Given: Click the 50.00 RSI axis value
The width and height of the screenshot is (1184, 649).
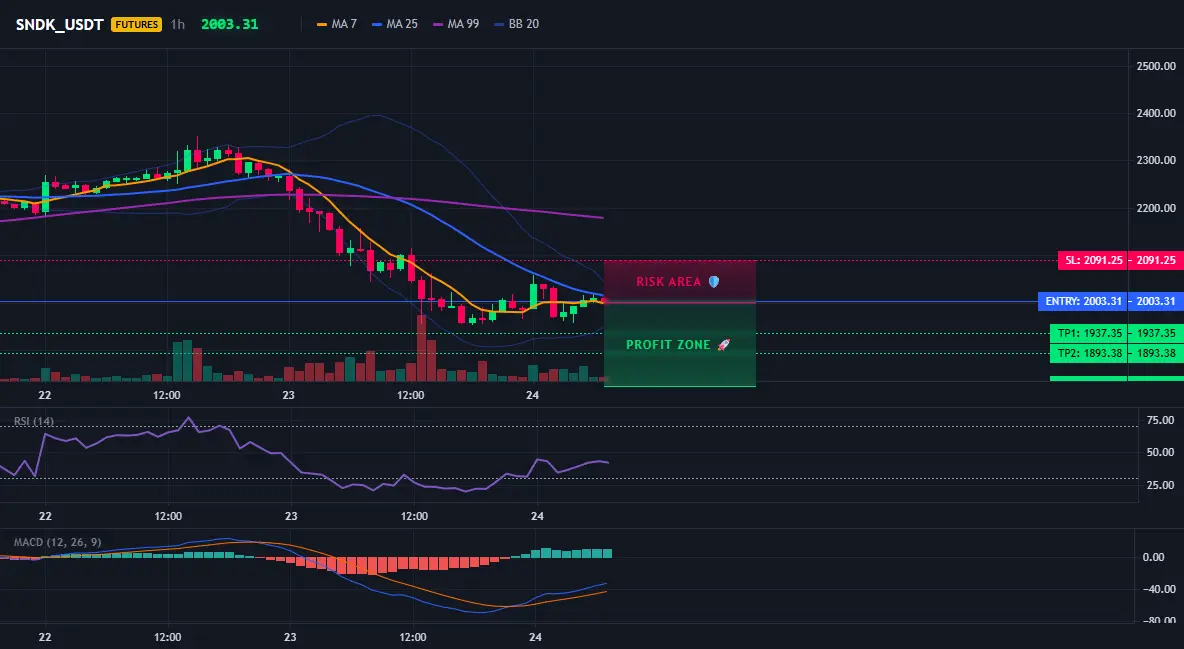Looking at the screenshot, I should 1161,453.
